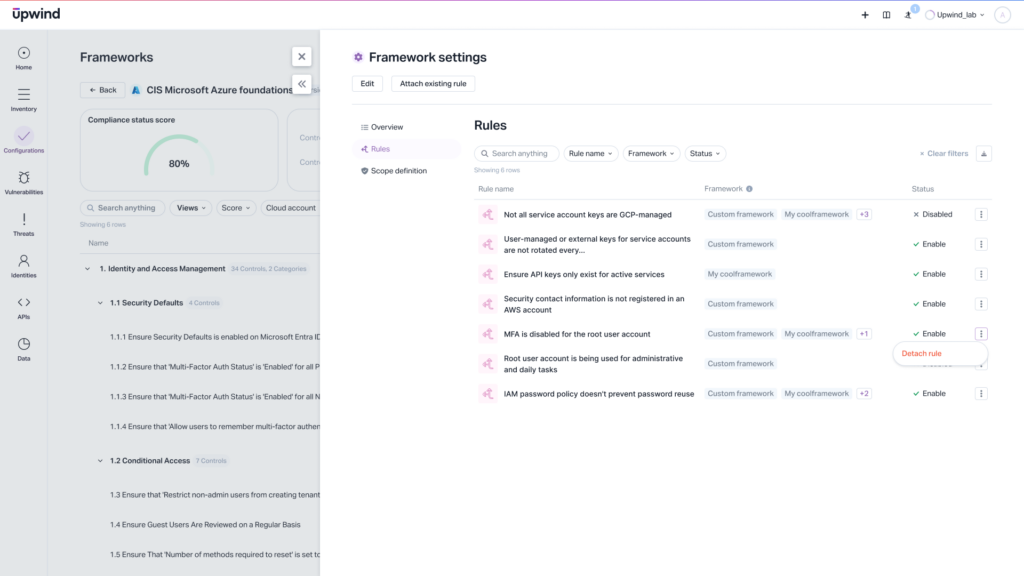Collapse panel with double-chevron button
Image resolution: width=1024 pixels, height=576 pixels.
point(302,84)
